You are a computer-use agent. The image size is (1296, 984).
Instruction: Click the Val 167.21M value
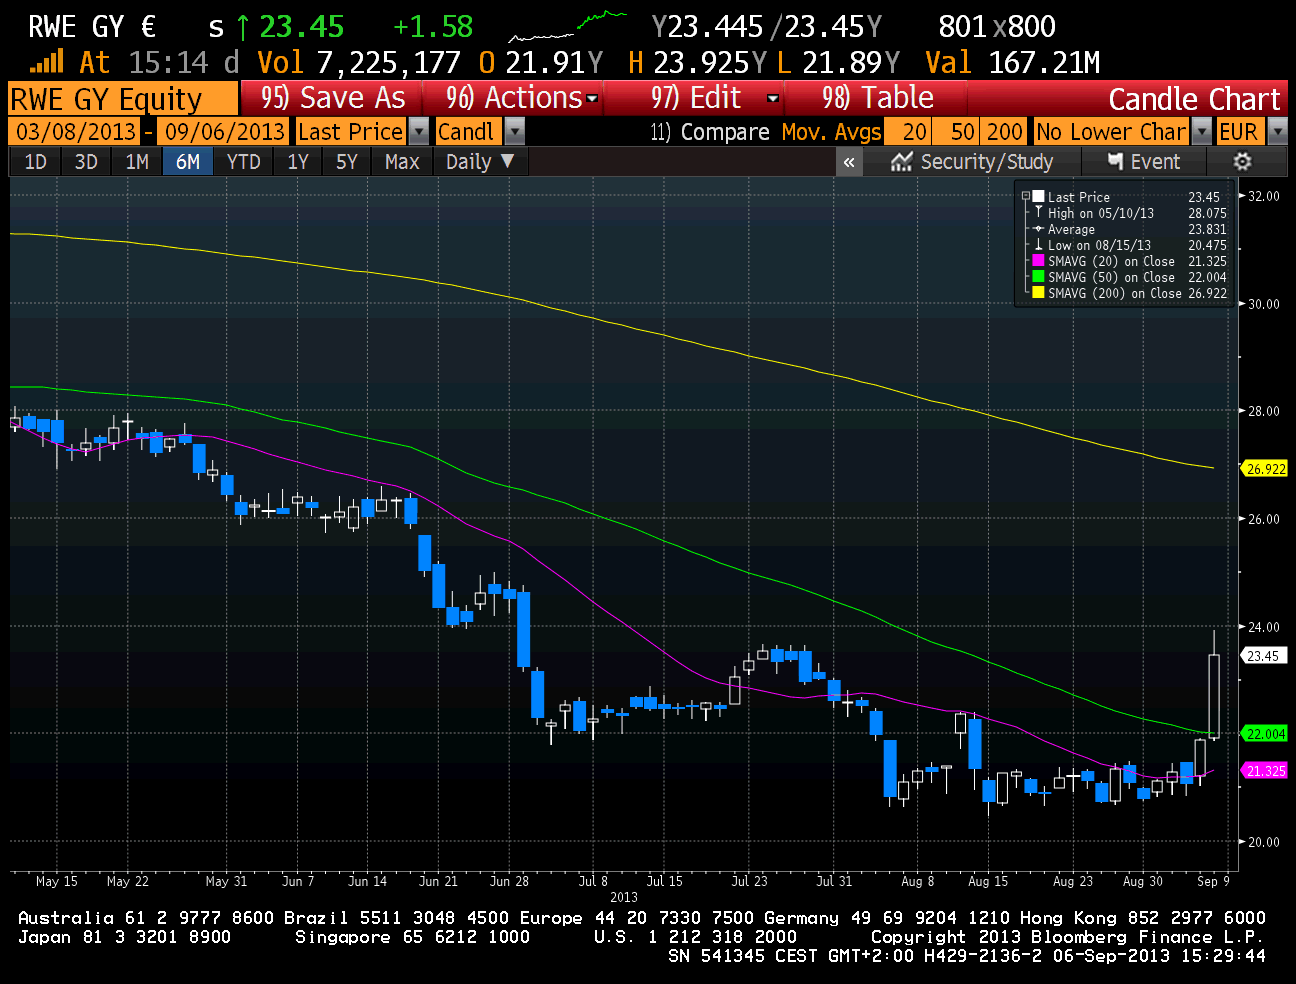(x=1012, y=63)
